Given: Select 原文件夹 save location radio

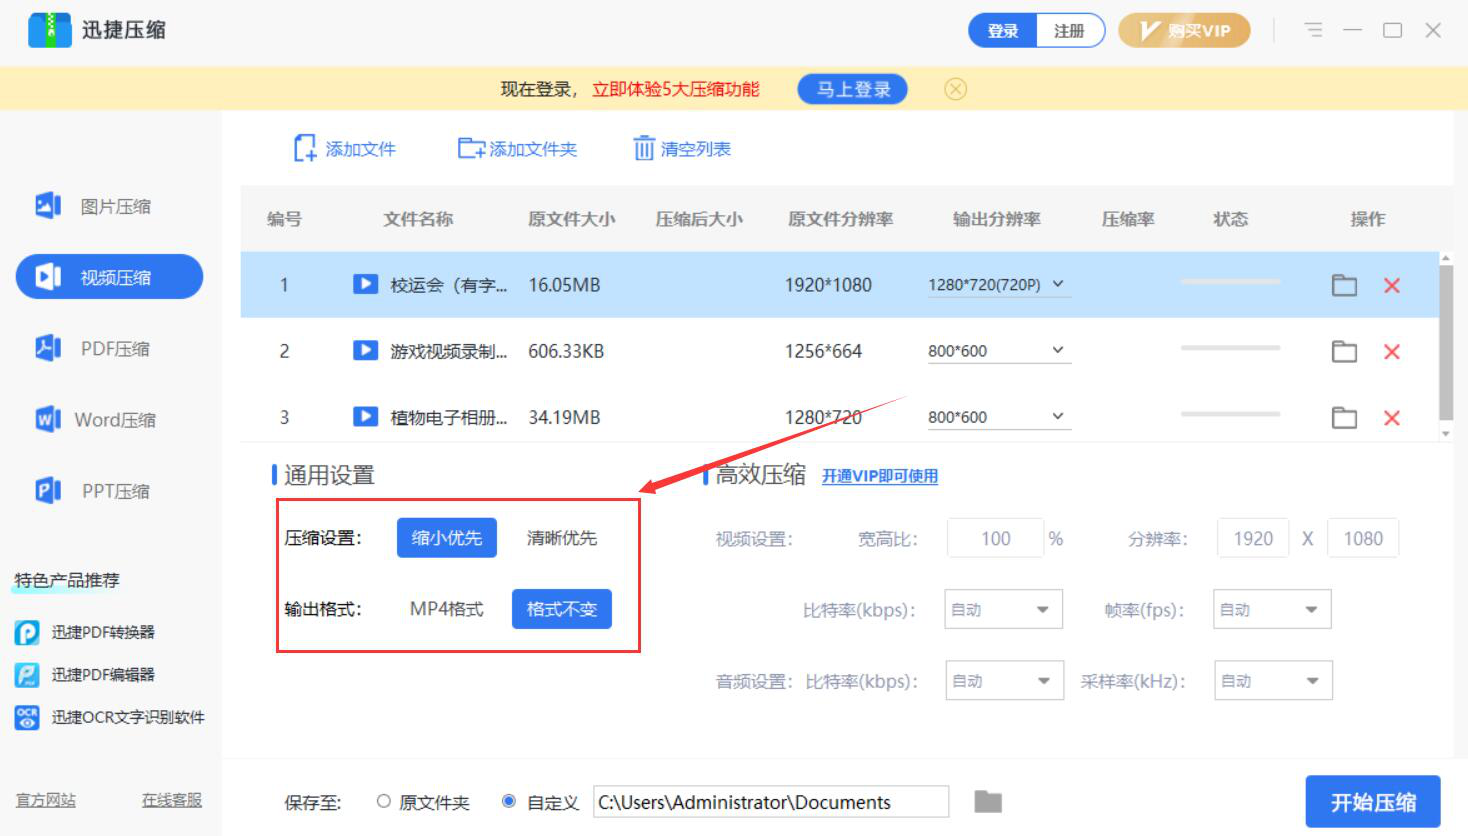Looking at the screenshot, I should [x=383, y=801].
